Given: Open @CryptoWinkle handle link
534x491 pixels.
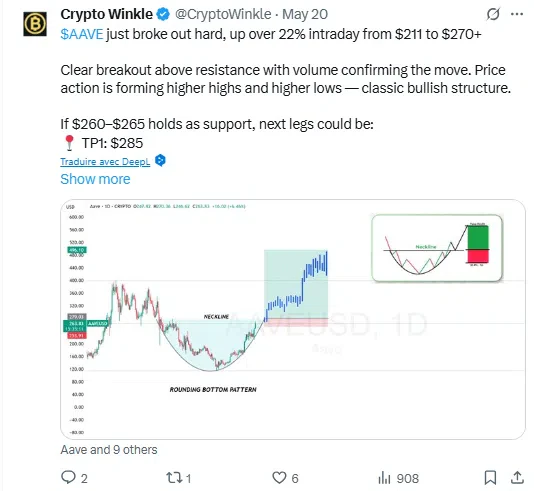Looking at the screenshot, I should pyautogui.click(x=223, y=14).
